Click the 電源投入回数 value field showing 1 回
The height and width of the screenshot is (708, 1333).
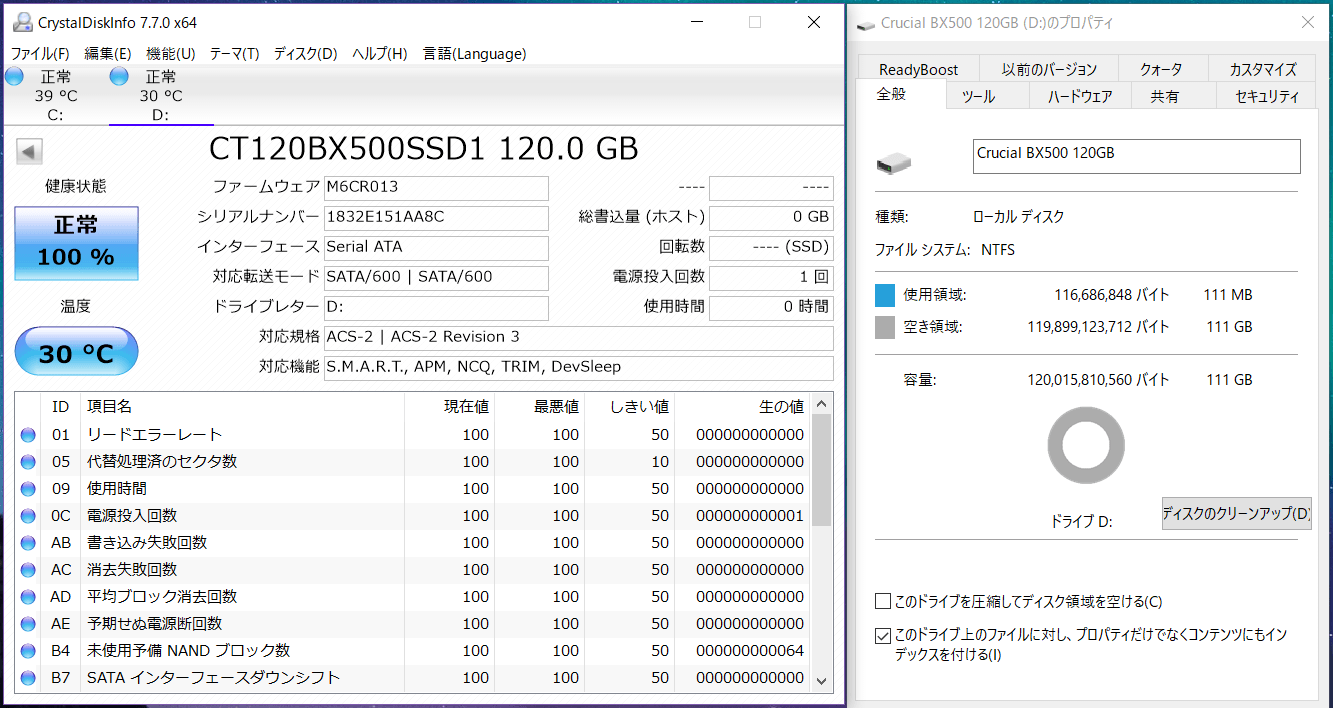(x=771, y=278)
